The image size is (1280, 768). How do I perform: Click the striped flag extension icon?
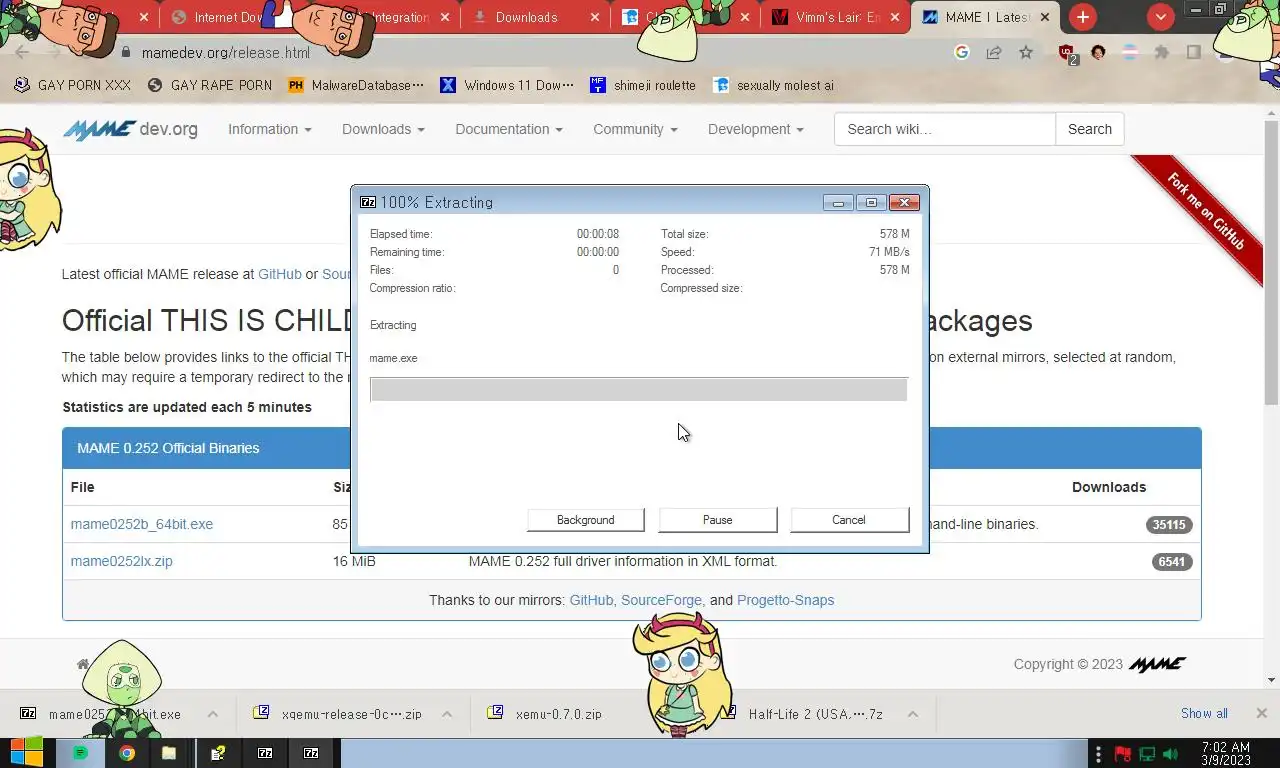tap(1130, 52)
